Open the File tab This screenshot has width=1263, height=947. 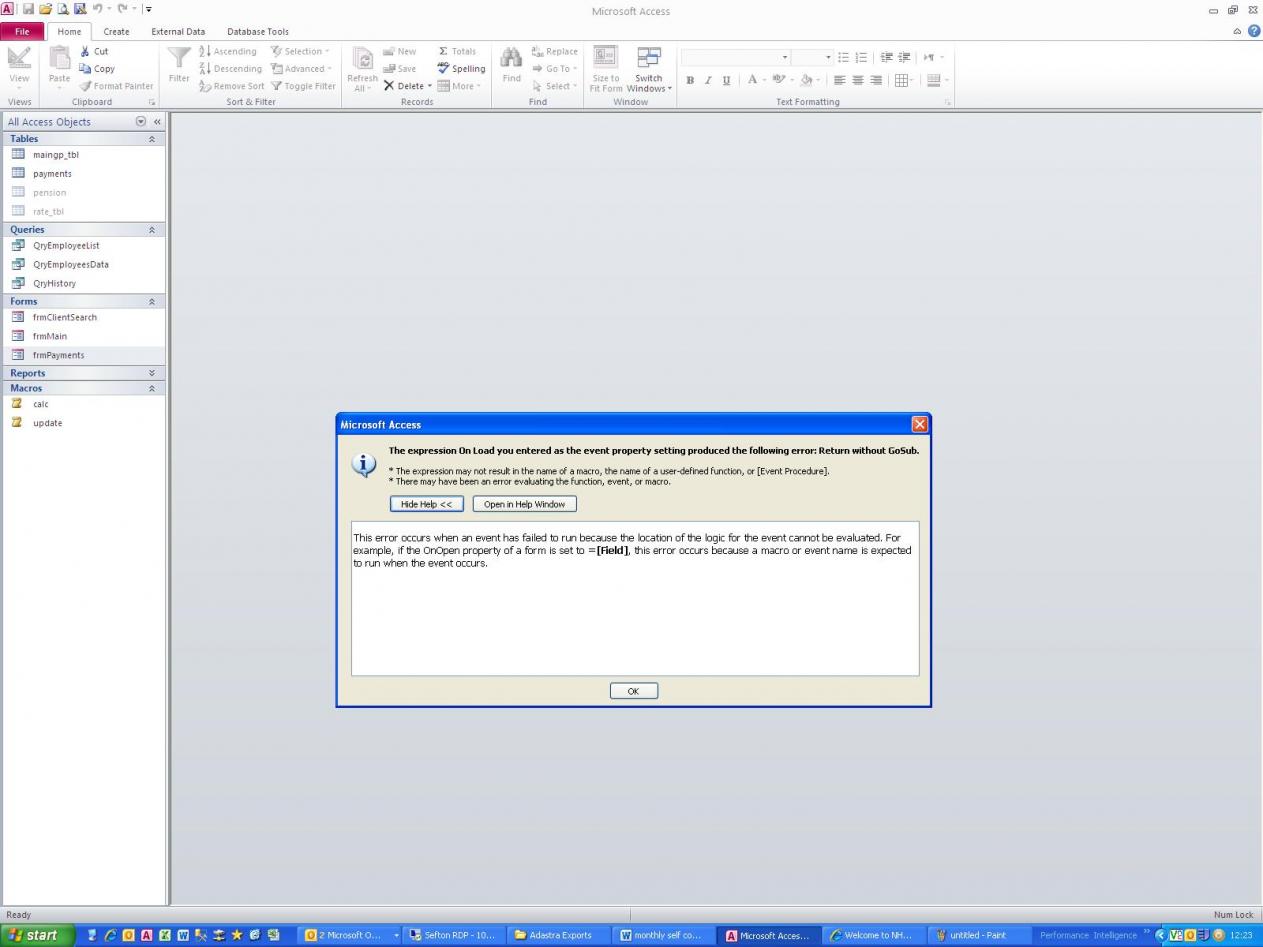point(22,31)
